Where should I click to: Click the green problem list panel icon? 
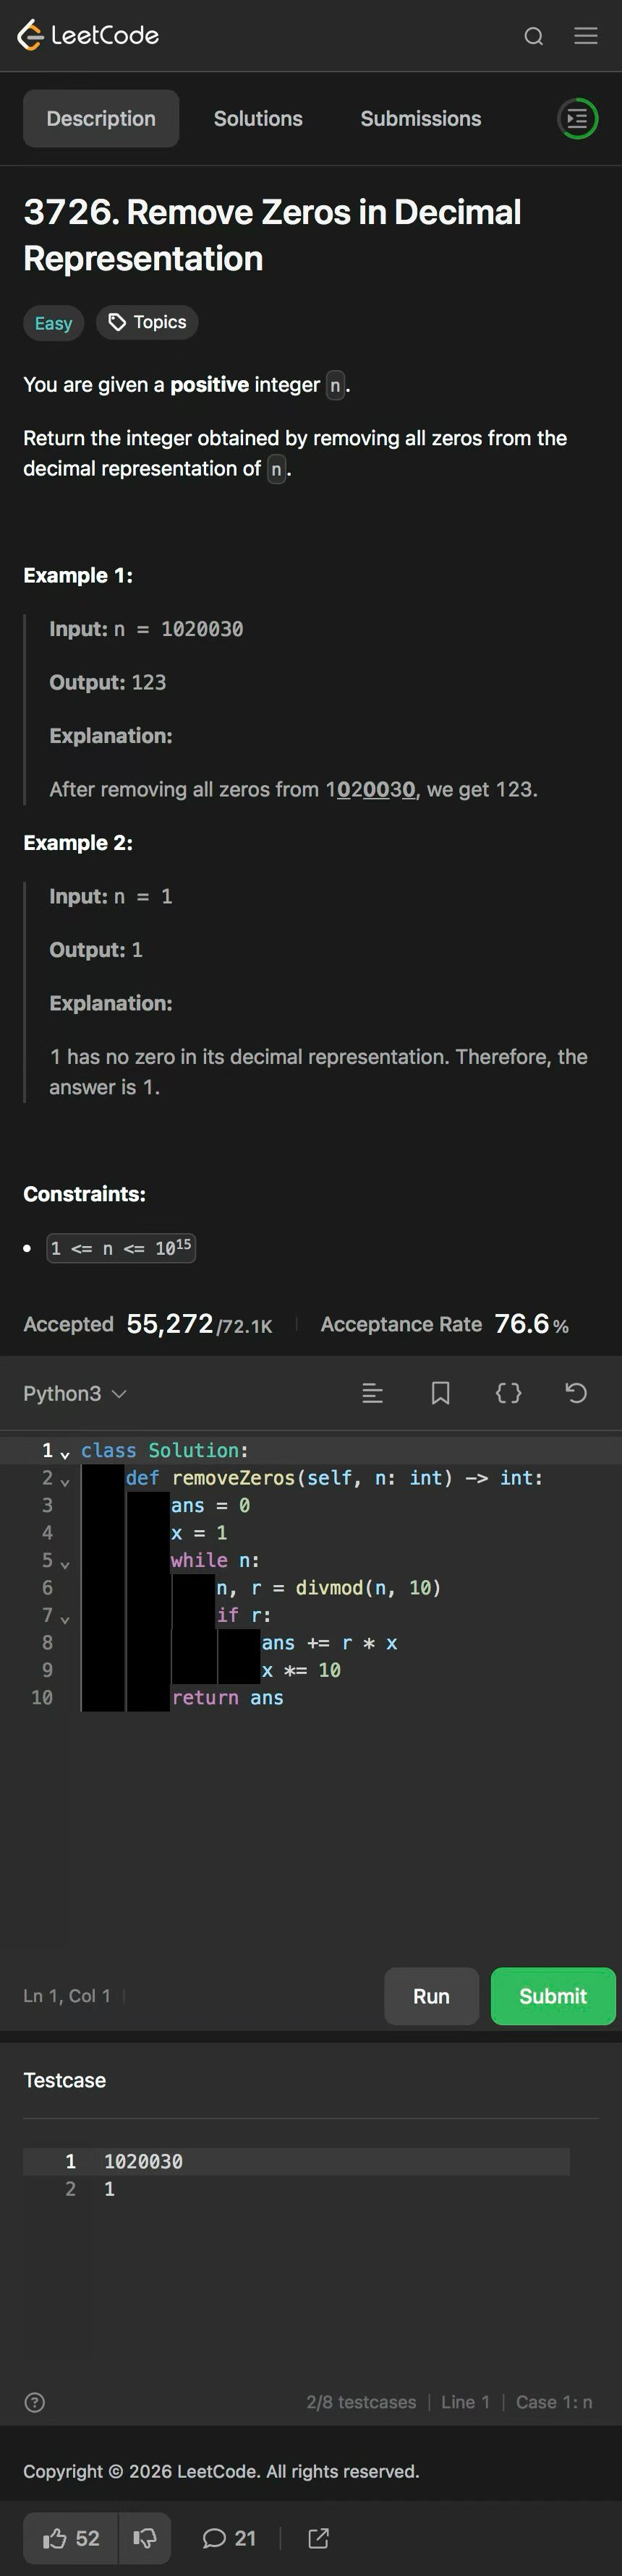[x=577, y=119]
